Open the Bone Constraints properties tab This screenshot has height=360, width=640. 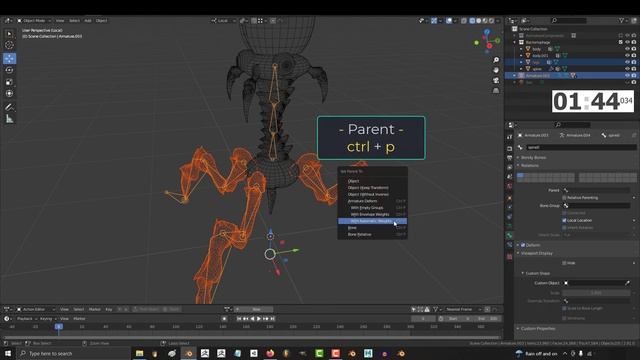click(509, 245)
